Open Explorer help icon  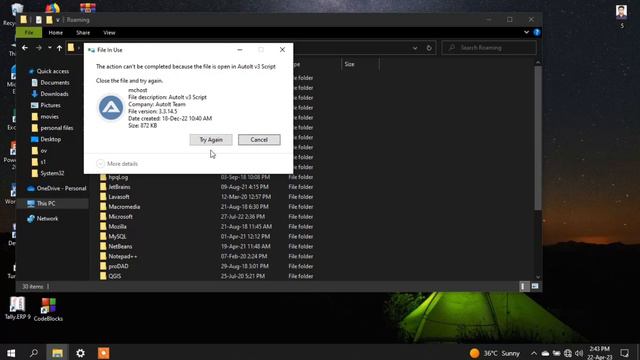537,32
